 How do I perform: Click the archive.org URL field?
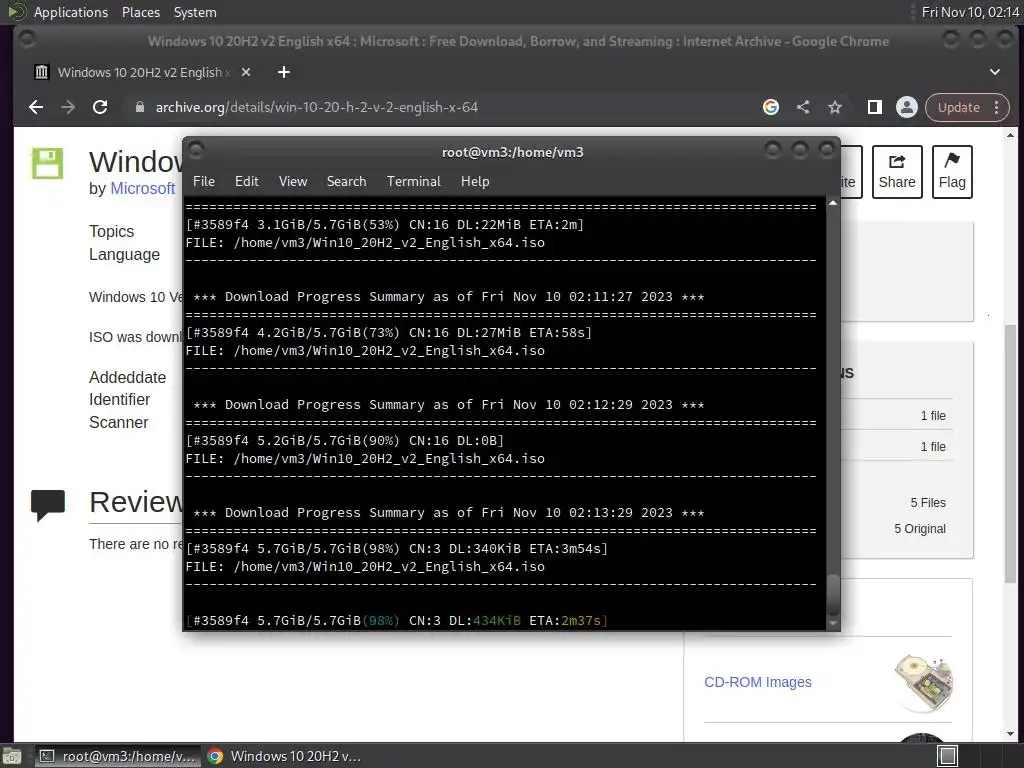pyautogui.click(x=317, y=107)
